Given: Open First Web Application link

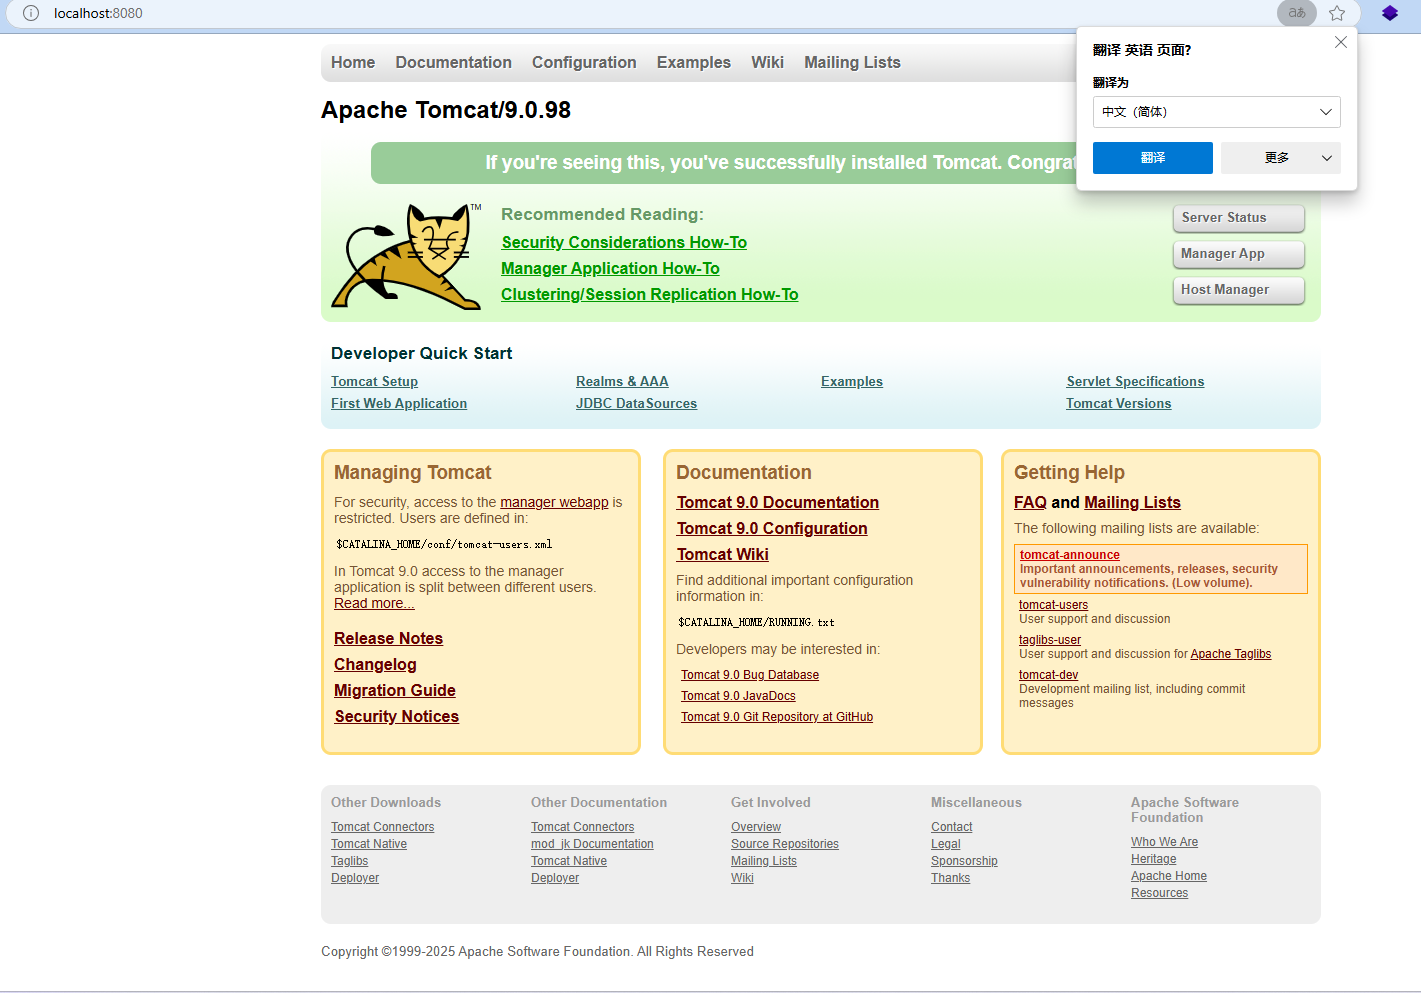Looking at the screenshot, I should [x=399, y=403].
